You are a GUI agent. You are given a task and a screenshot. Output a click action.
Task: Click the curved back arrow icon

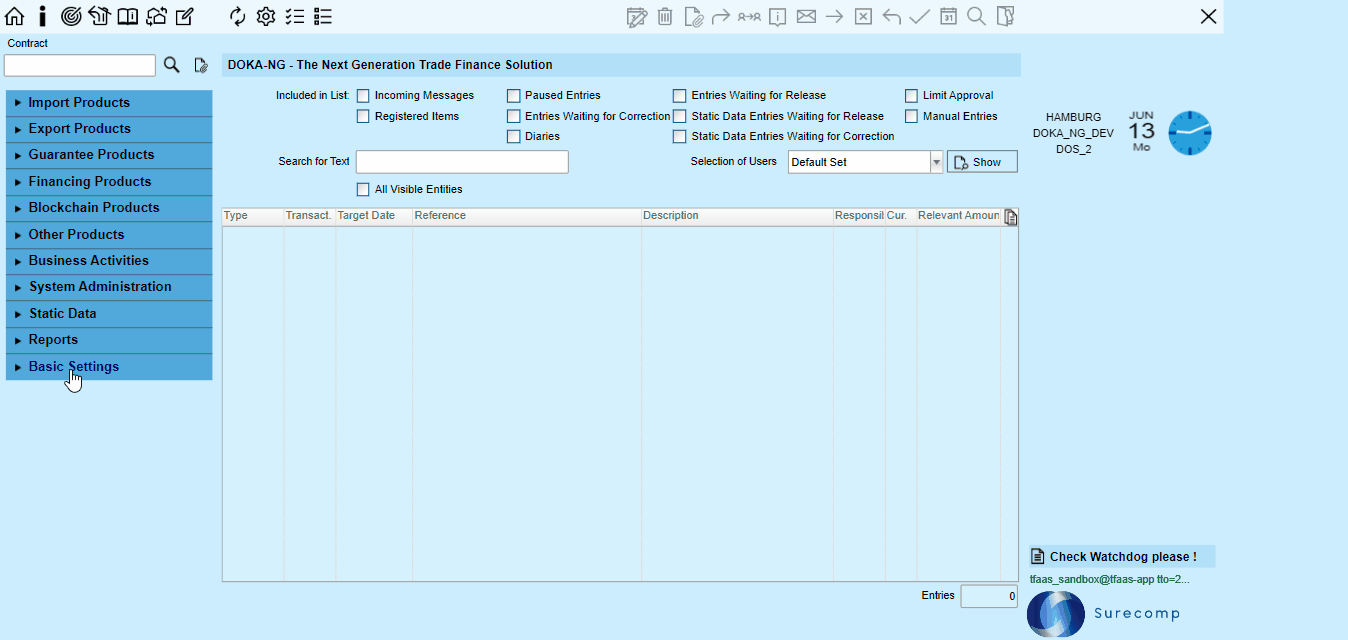[x=892, y=16]
